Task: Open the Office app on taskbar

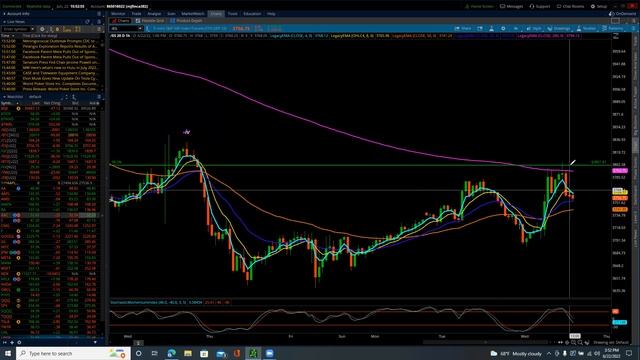Action: click(x=237, y=353)
